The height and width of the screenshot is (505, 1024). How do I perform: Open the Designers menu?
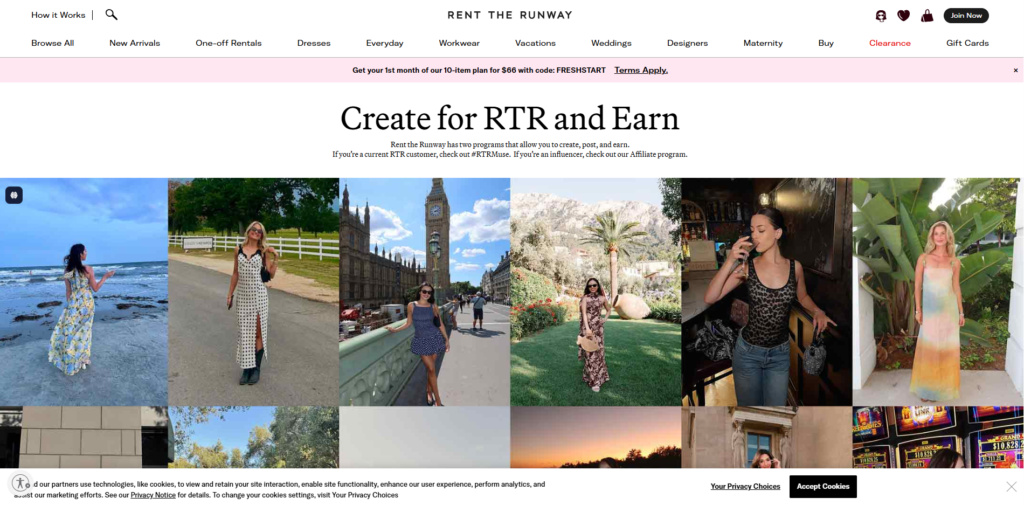(687, 43)
